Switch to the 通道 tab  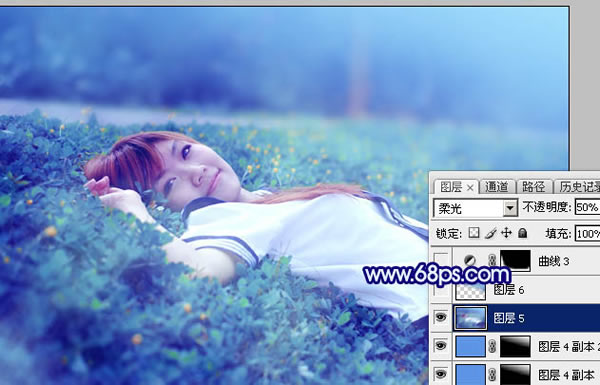pyautogui.click(x=497, y=187)
